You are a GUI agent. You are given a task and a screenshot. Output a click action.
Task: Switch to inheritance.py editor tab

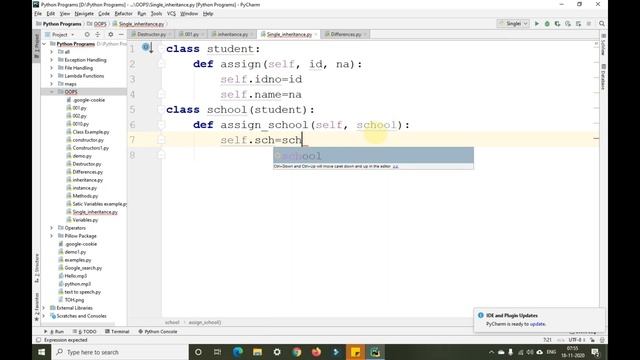click(232, 34)
